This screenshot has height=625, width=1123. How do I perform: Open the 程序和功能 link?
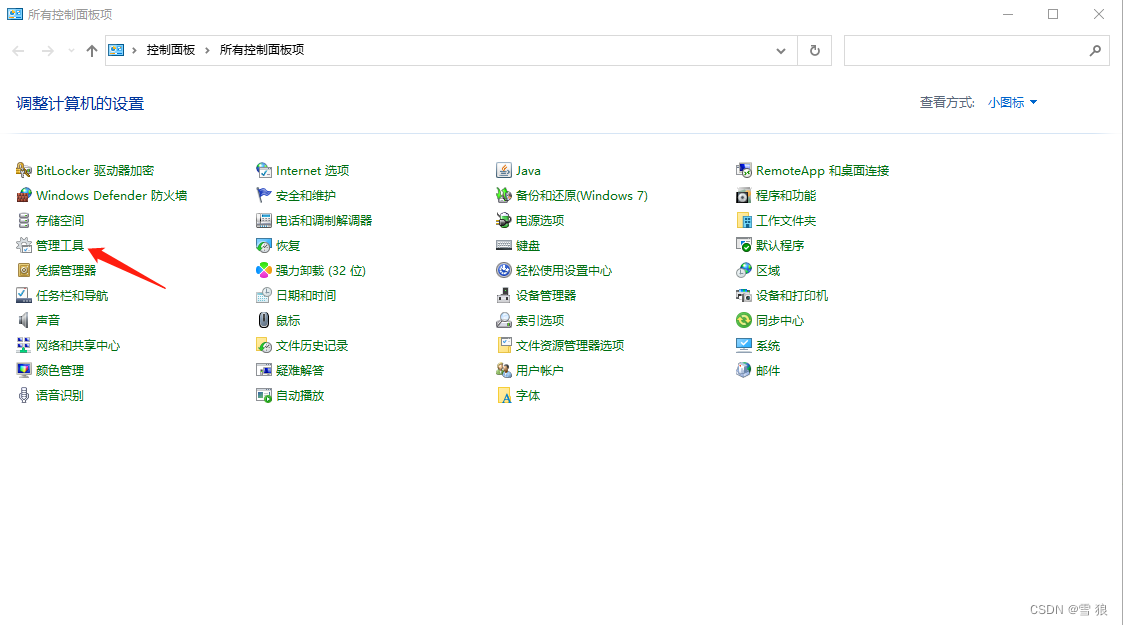click(786, 195)
